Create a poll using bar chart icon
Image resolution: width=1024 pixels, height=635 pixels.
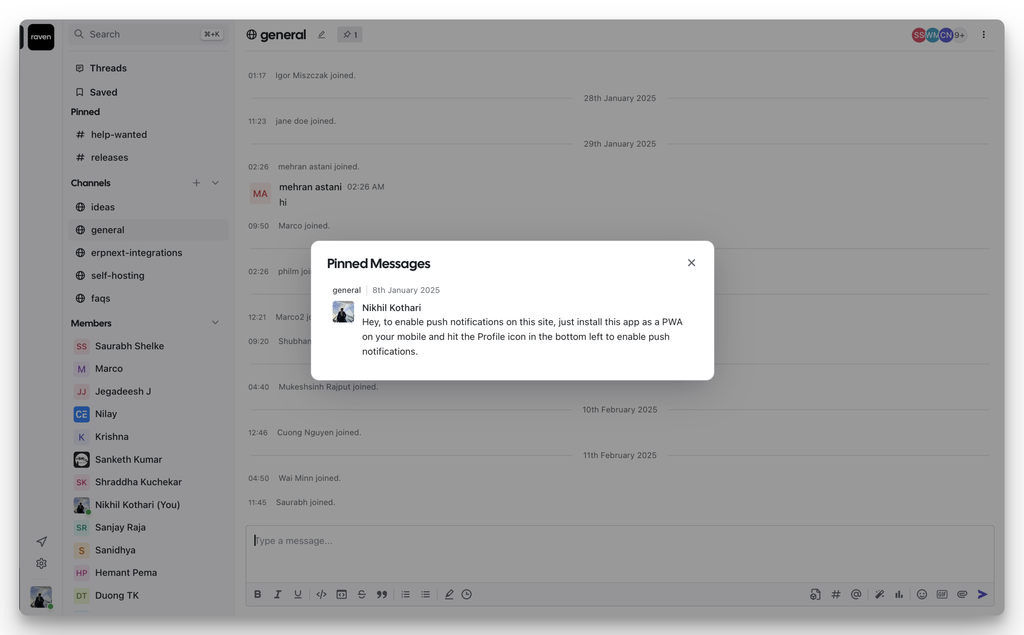click(899, 594)
